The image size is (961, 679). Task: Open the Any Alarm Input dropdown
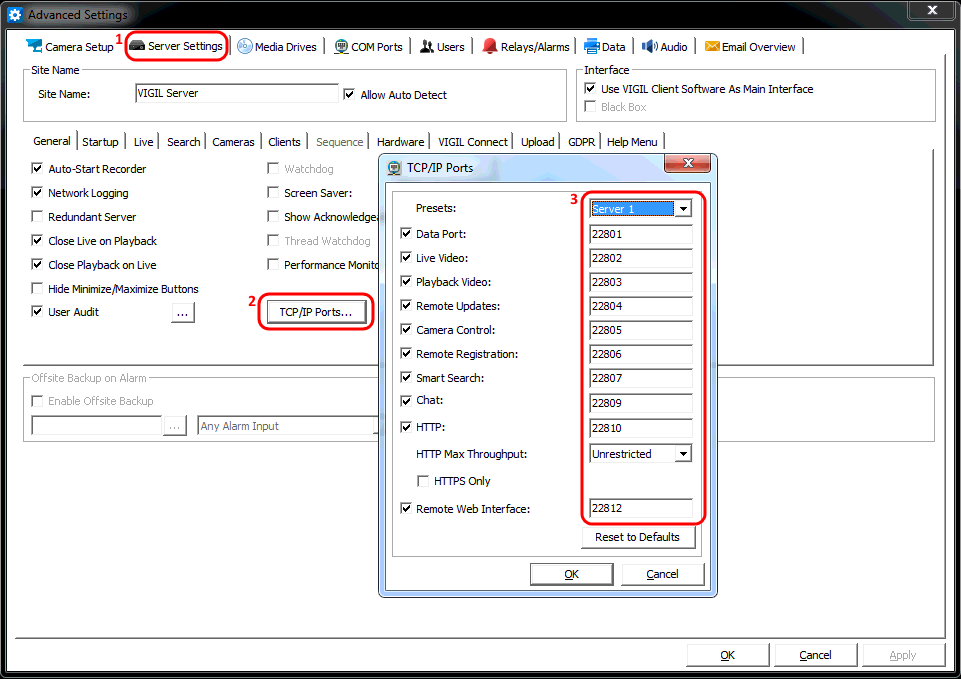tap(288, 426)
